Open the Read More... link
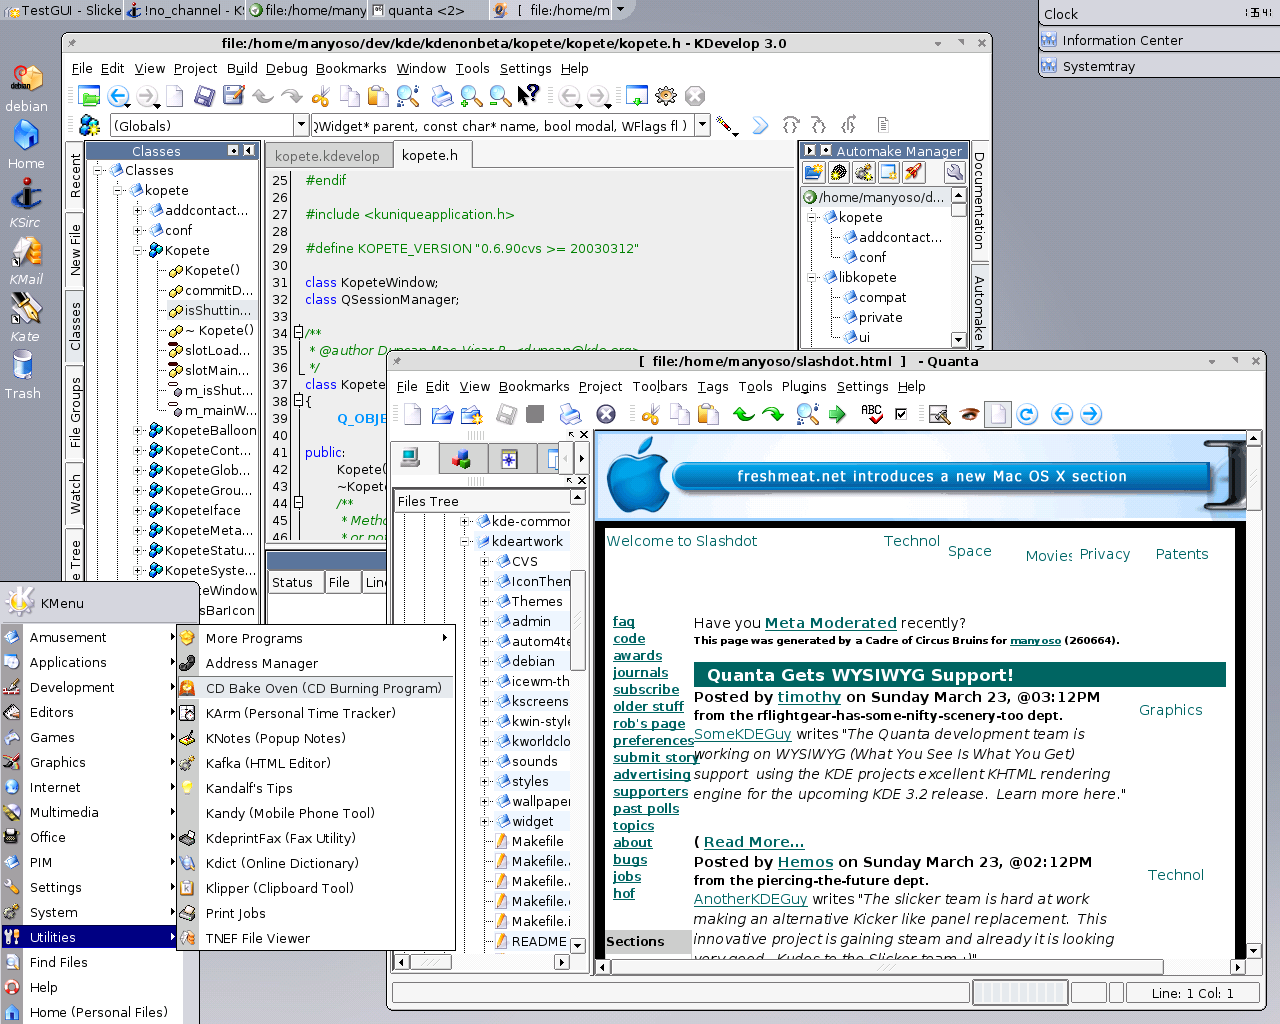 pos(754,842)
